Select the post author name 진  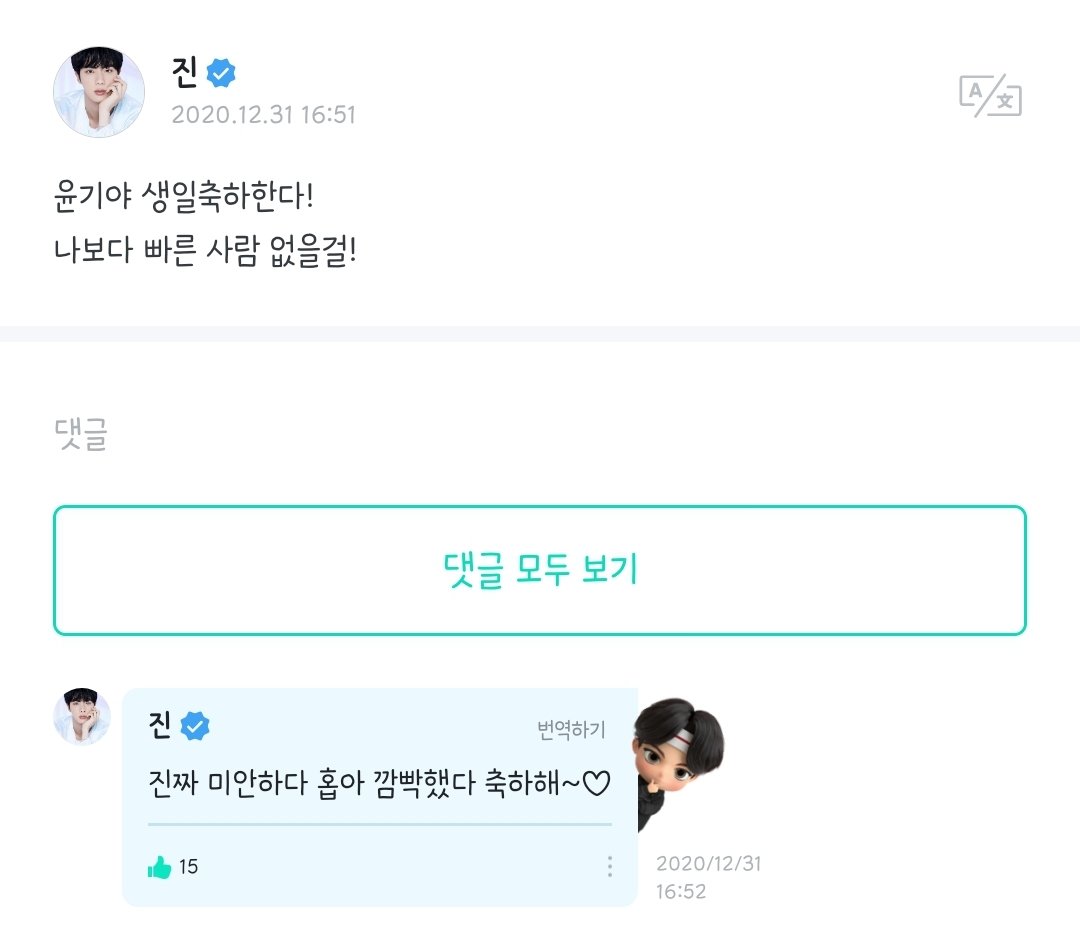coord(185,73)
